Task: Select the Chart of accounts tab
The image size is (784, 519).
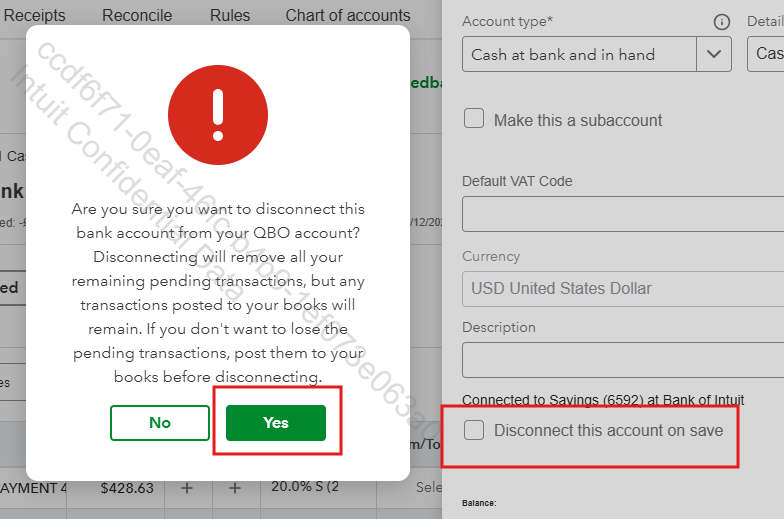Action: 348,15
